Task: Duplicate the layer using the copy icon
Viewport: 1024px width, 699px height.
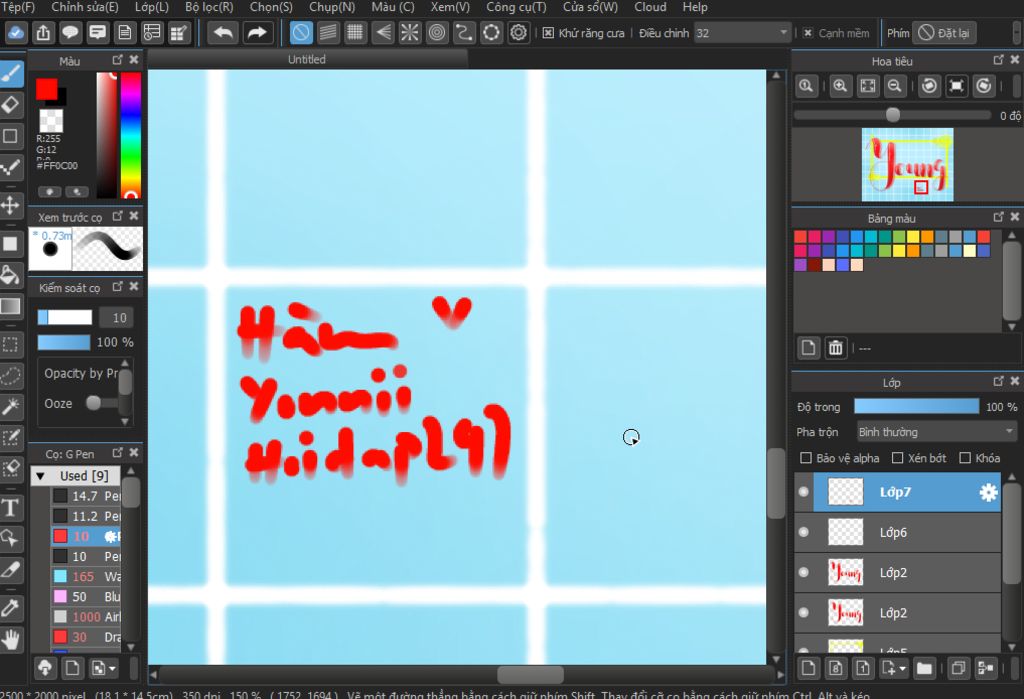Action: 958,668
